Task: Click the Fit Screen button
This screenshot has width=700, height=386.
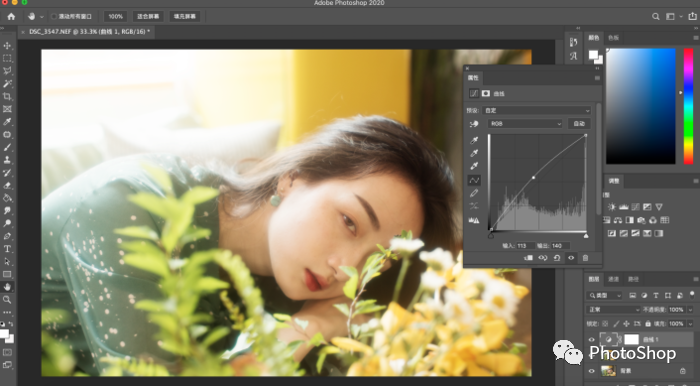Action: pyautogui.click(x=148, y=17)
